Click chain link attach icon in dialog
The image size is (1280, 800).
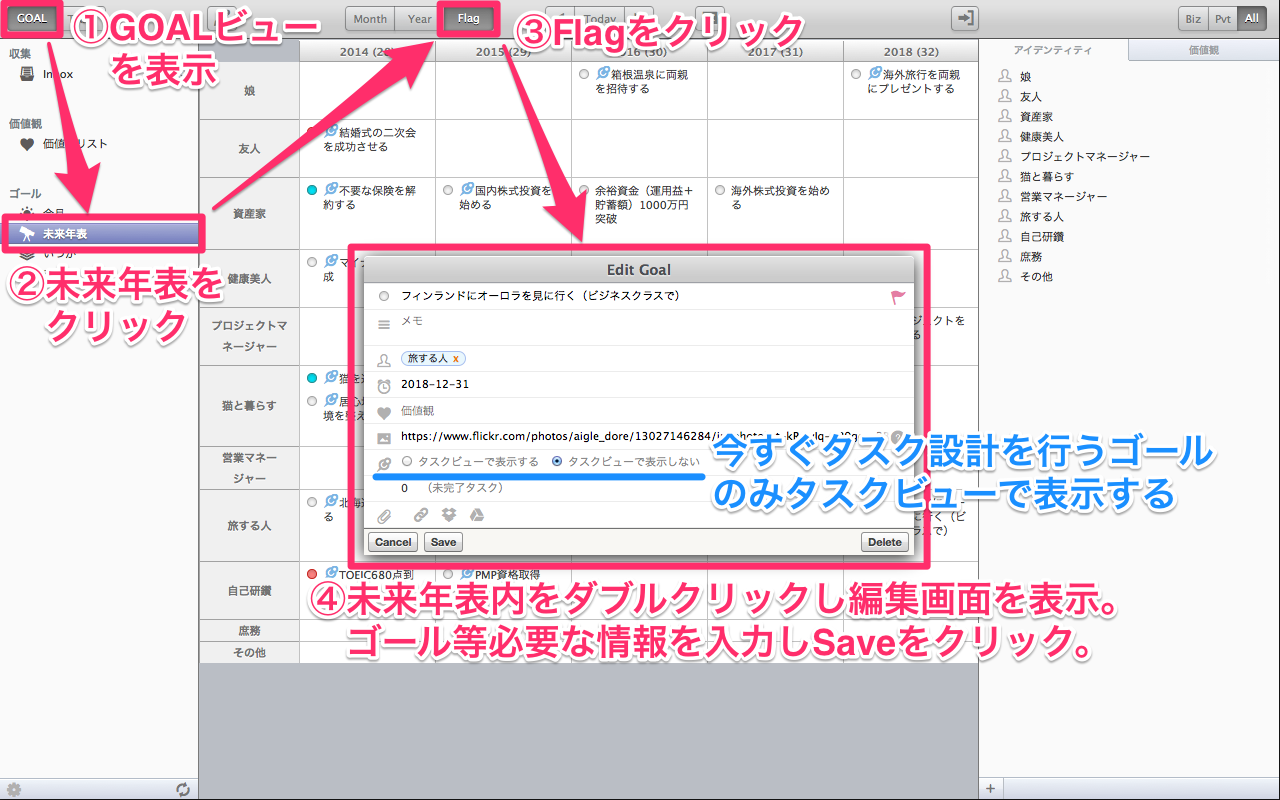click(420, 515)
